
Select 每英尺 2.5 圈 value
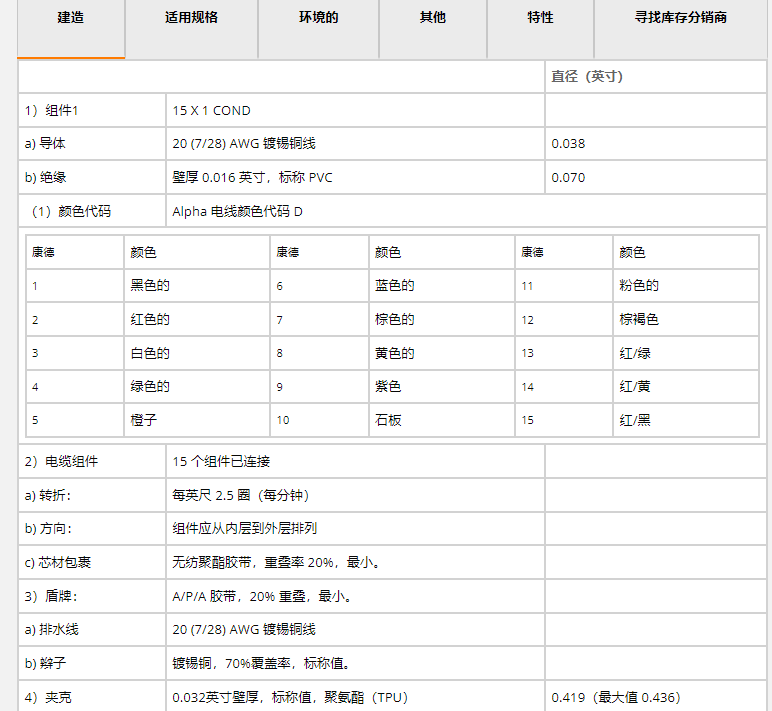click(241, 495)
